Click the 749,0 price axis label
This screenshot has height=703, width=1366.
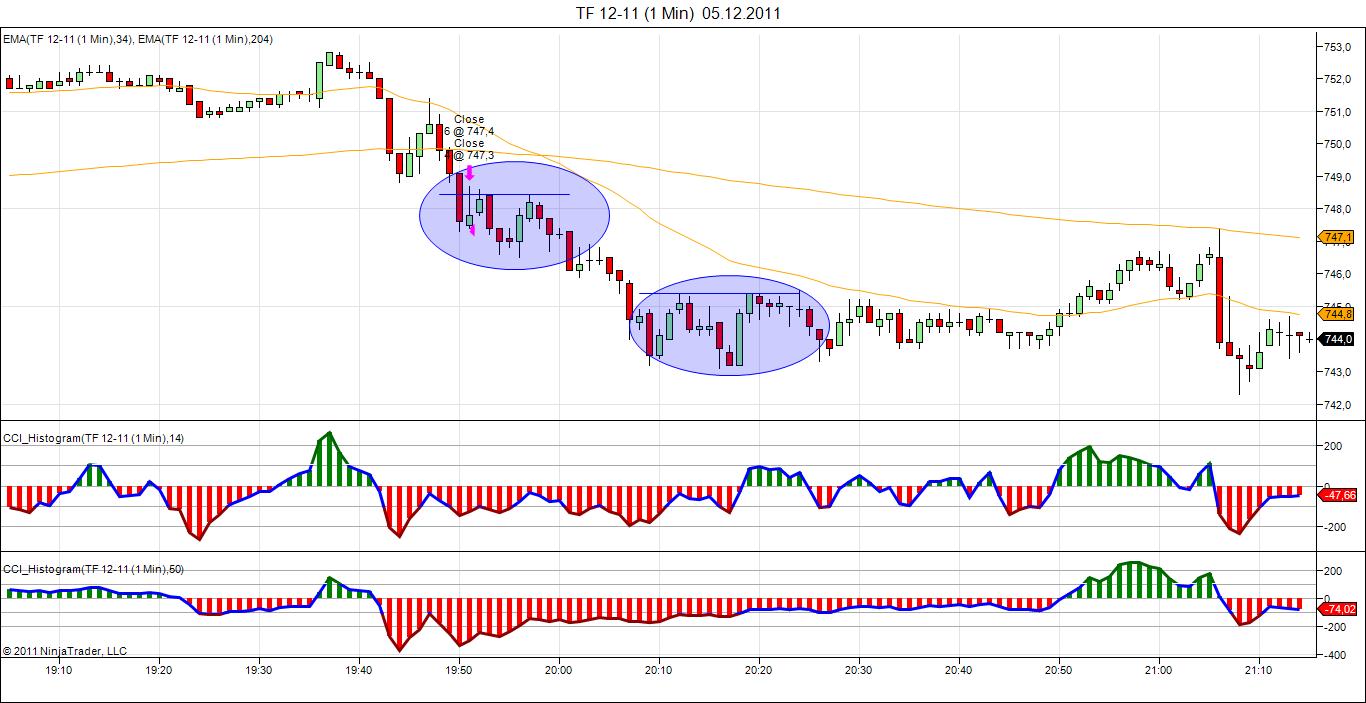pyautogui.click(x=1338, y=177)
